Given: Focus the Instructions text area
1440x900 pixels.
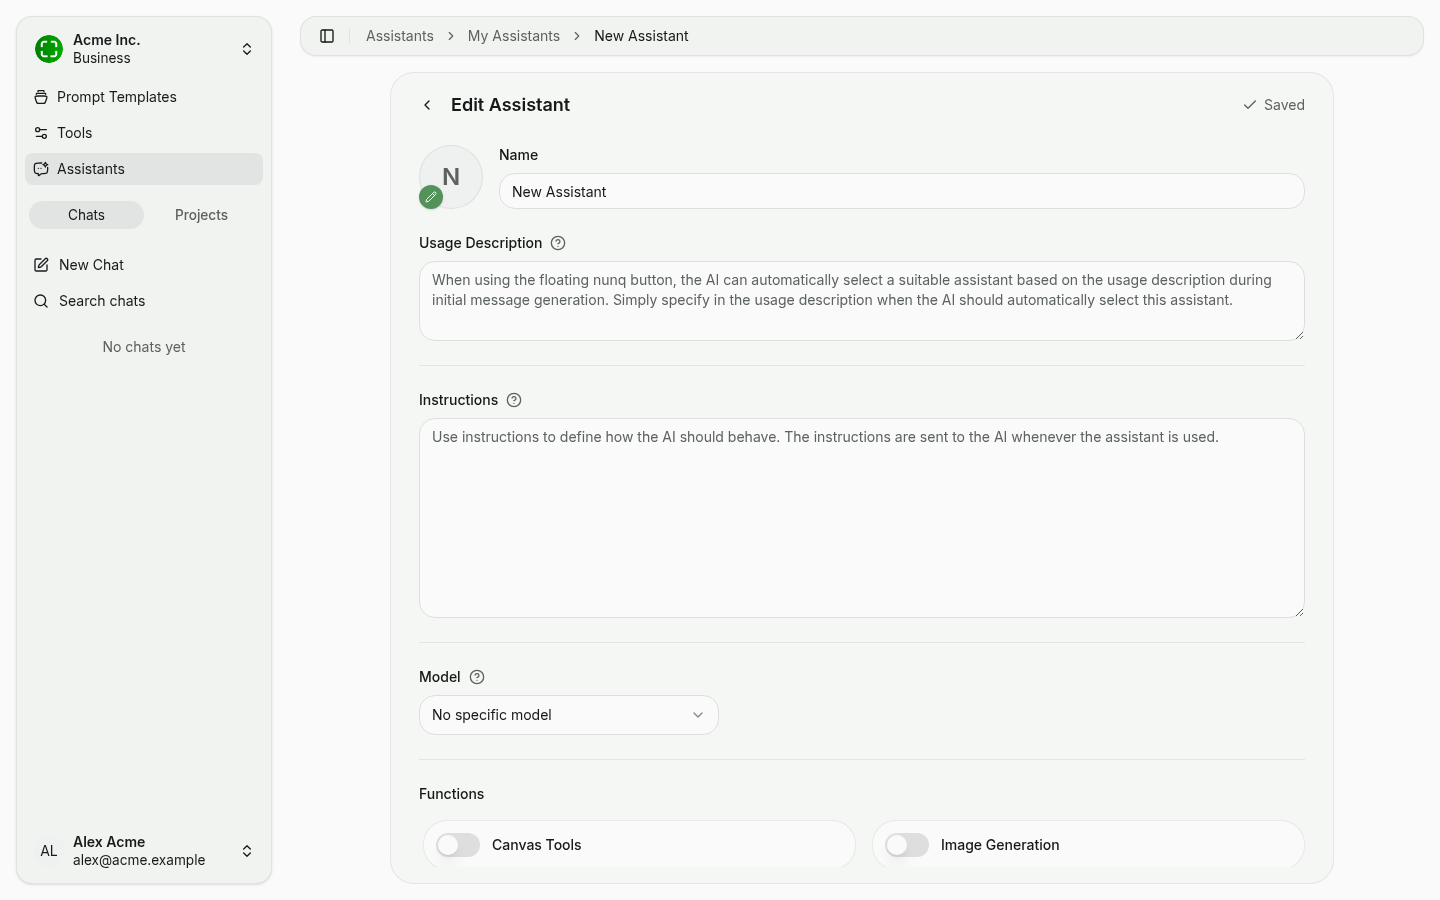Looking at the screenshot, I should pyautogui.click(x=862, y=518).
